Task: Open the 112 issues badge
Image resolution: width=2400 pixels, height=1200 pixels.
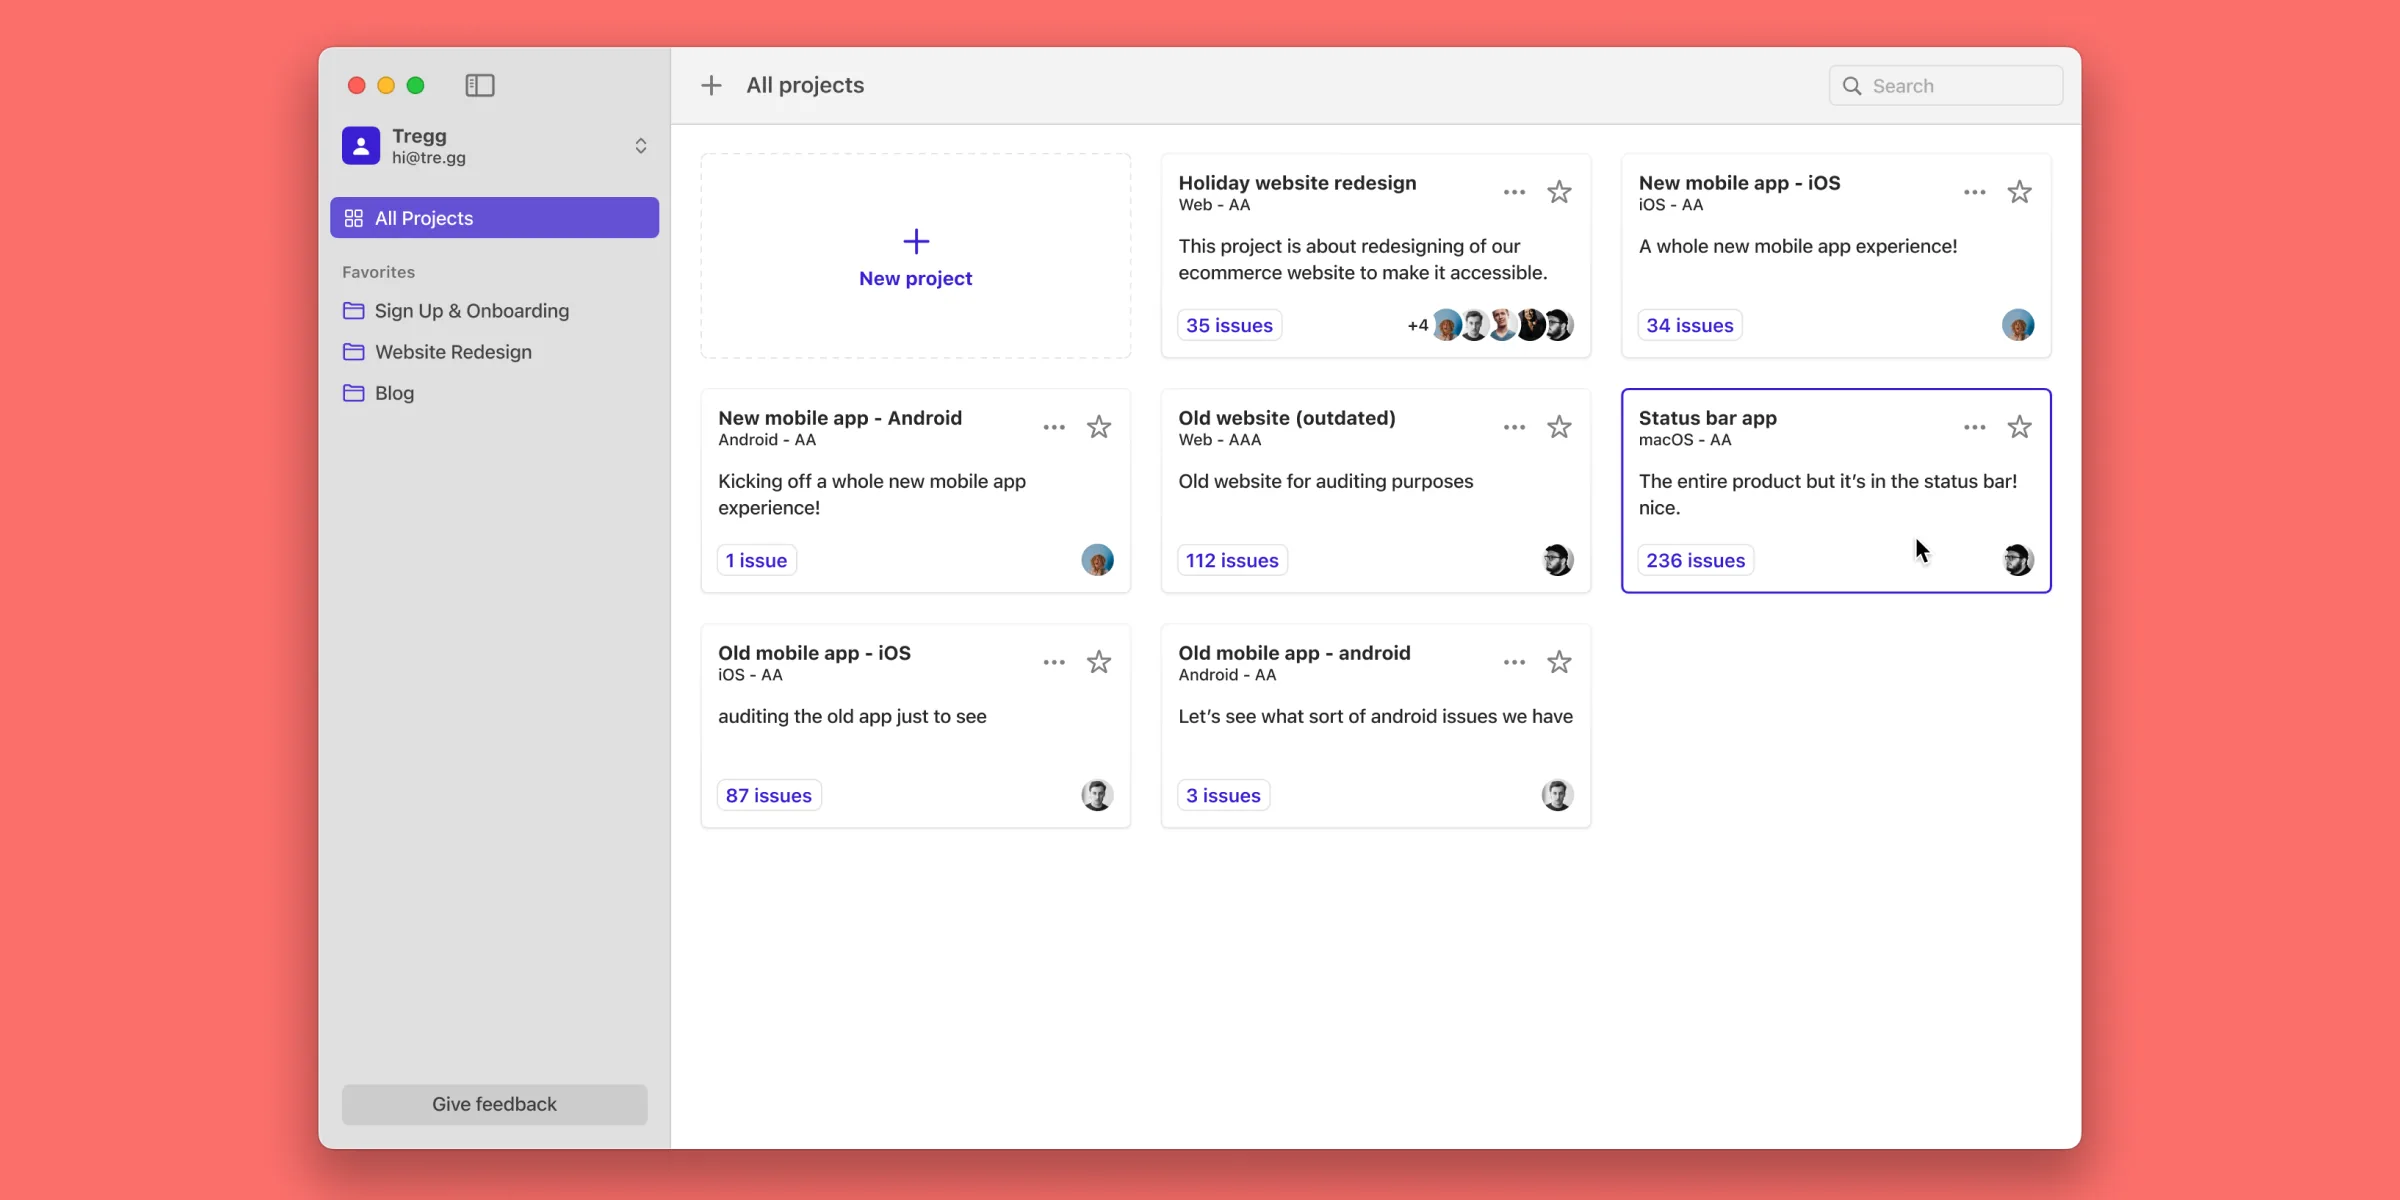Action: coord(1232,560)
